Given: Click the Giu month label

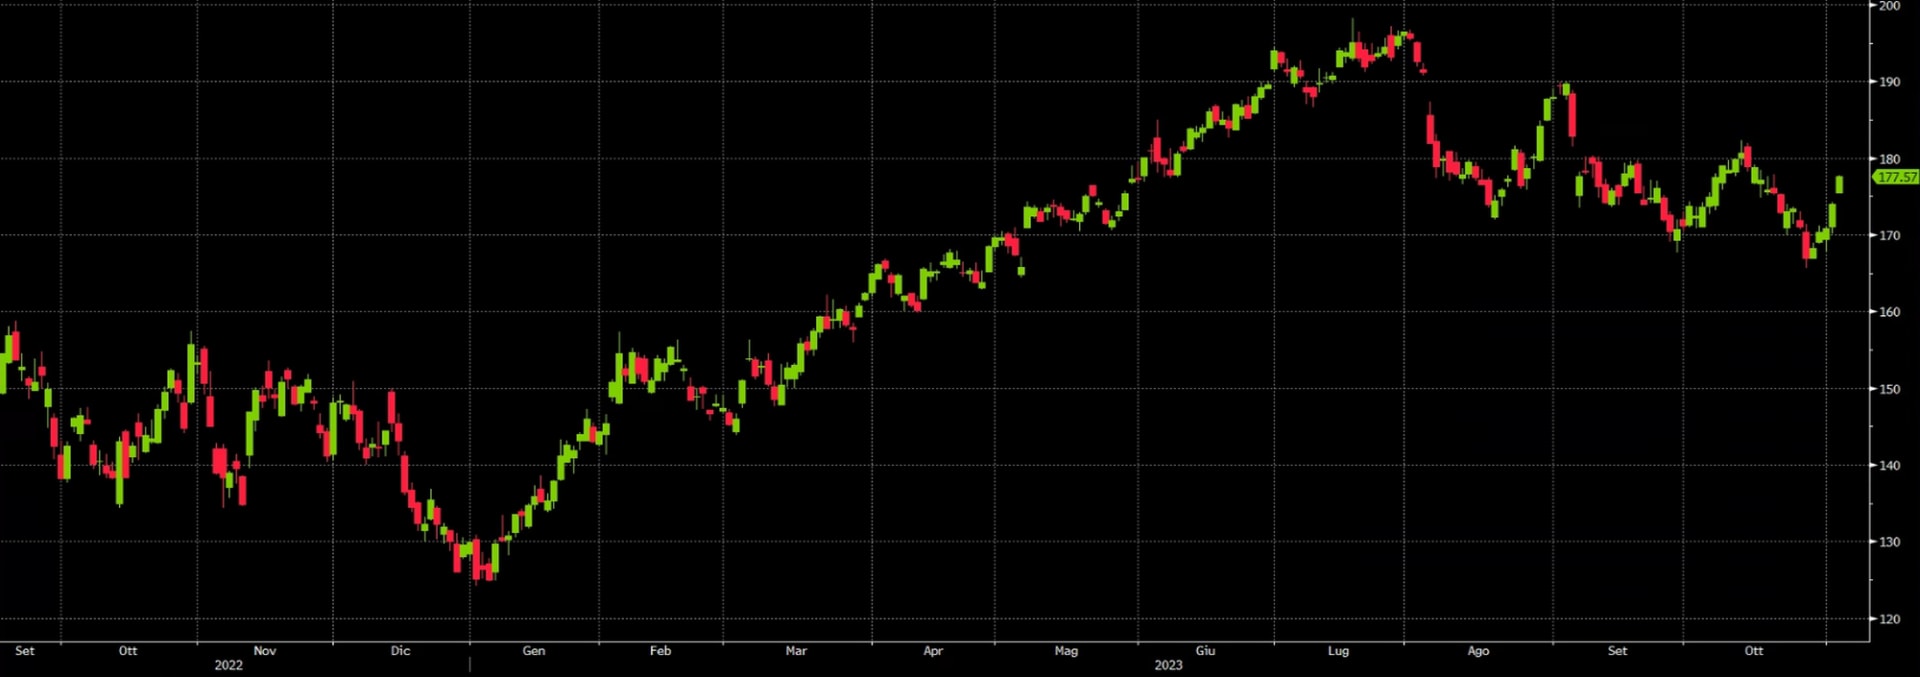Looking at the screenshot, I should click(x=1206, y=651).
